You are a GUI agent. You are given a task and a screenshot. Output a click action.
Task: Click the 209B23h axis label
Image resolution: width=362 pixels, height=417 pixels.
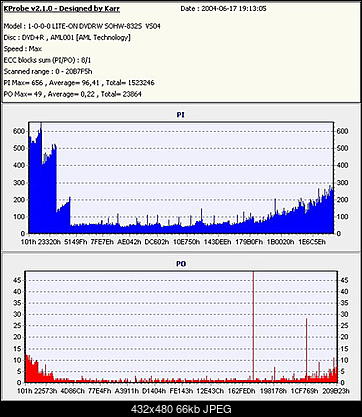click(335, 391)
